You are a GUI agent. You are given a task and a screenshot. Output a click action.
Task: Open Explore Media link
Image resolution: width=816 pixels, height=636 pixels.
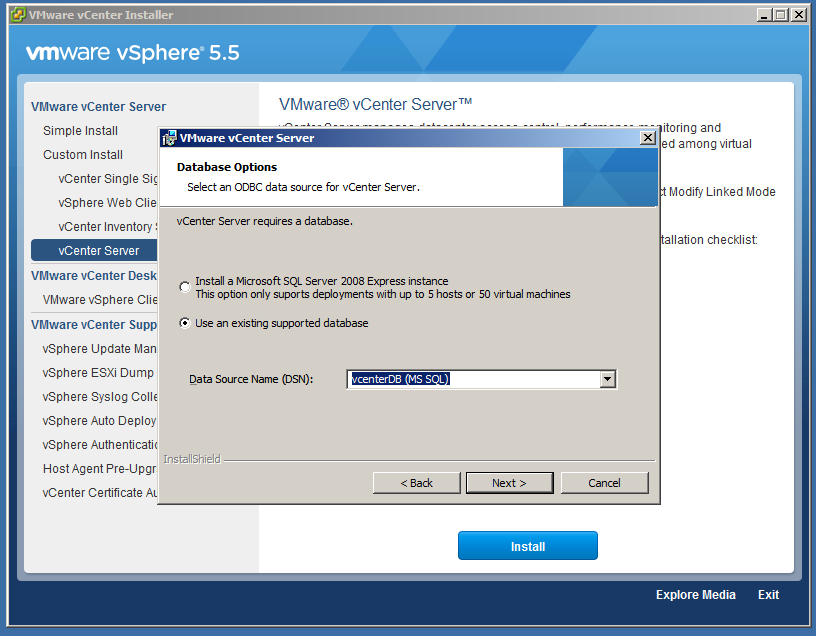[x=695, y=595]
